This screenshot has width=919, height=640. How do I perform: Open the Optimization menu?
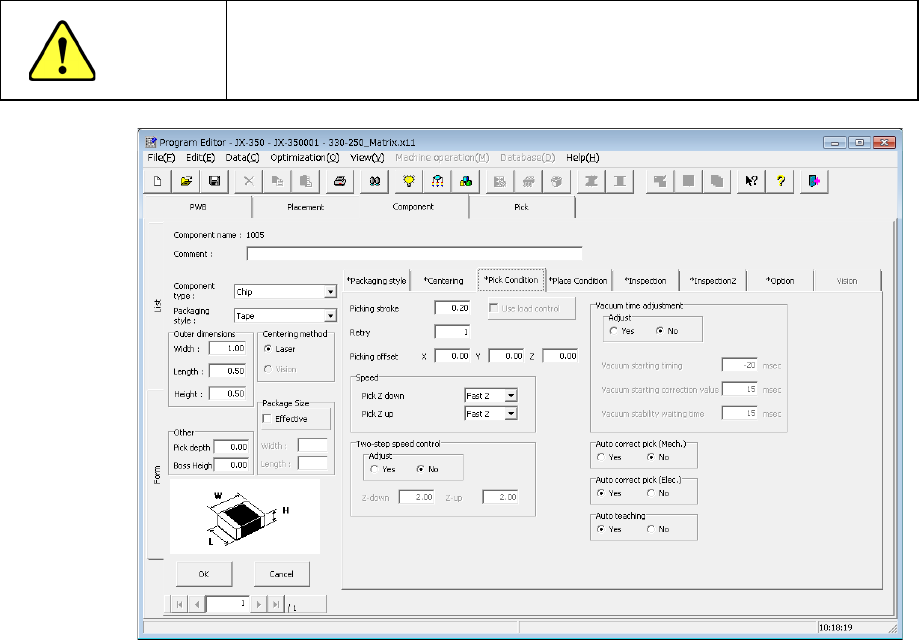(305, 158)
